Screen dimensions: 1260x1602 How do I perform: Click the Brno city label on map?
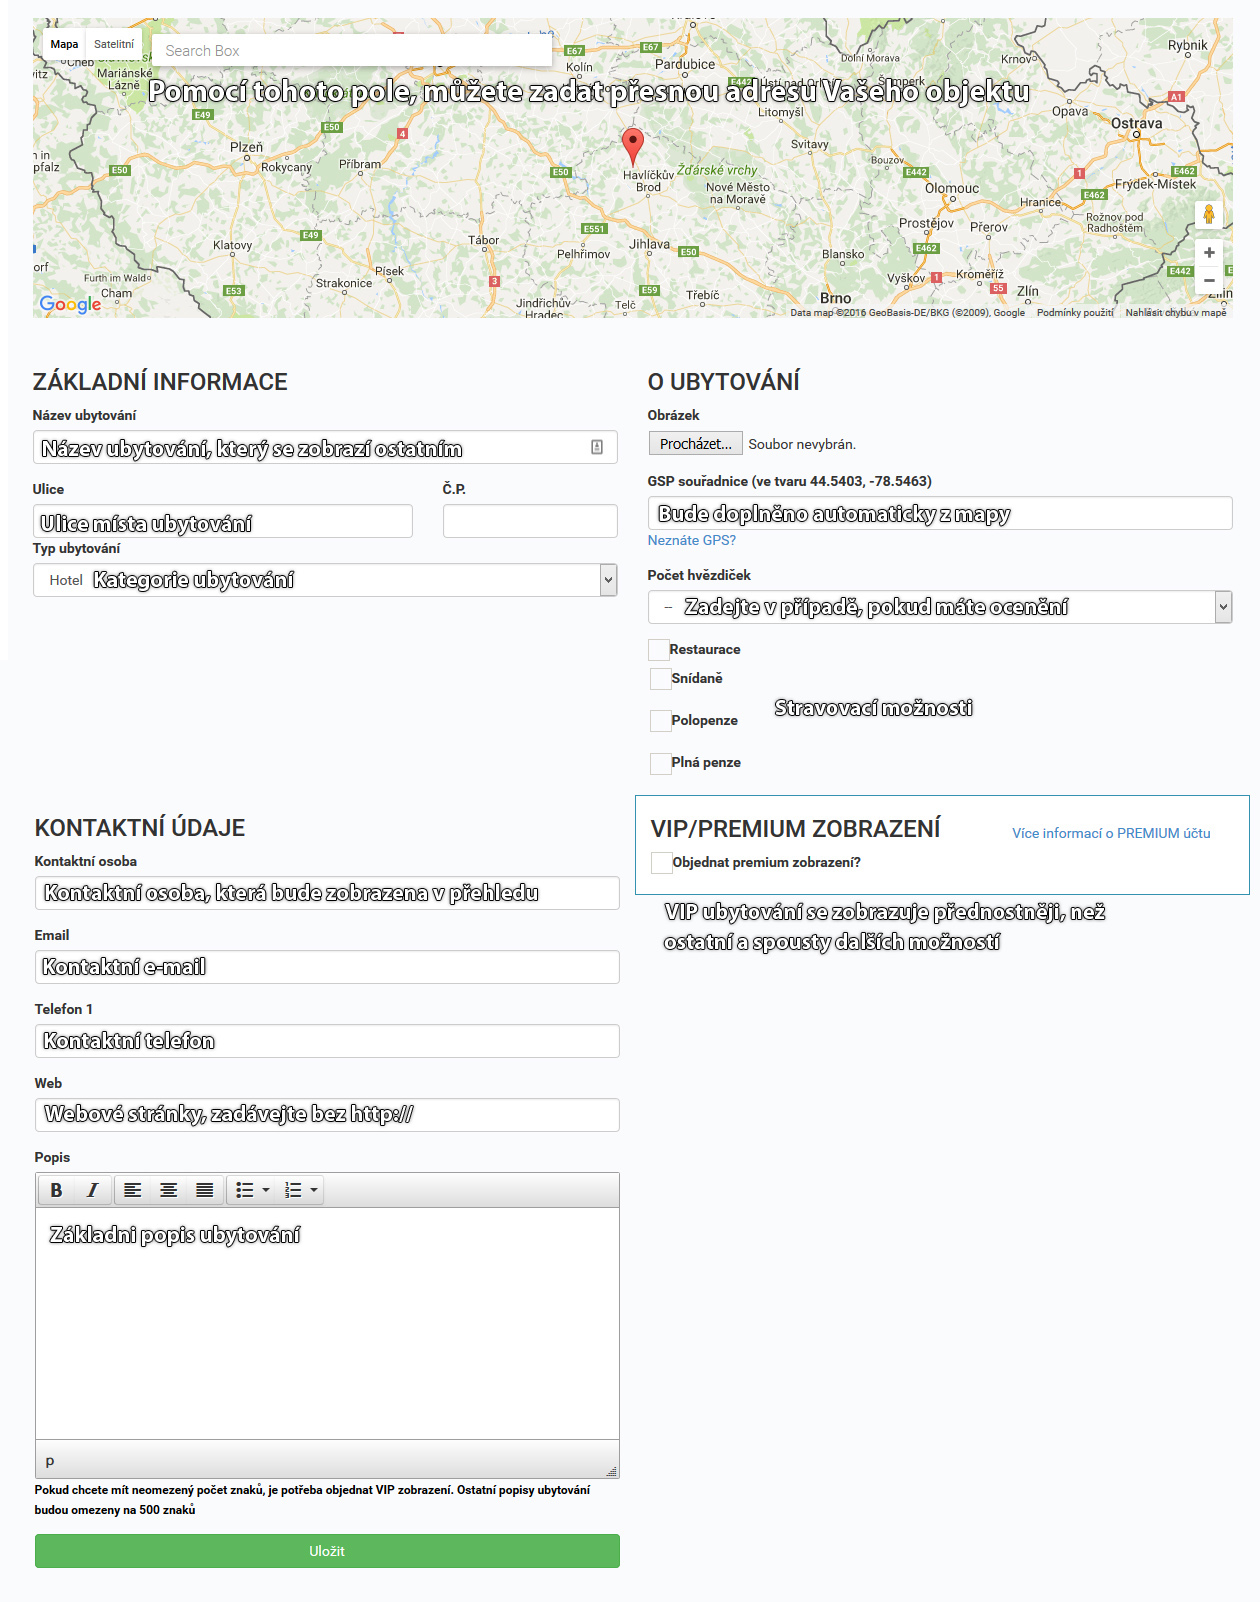[836, 298]
